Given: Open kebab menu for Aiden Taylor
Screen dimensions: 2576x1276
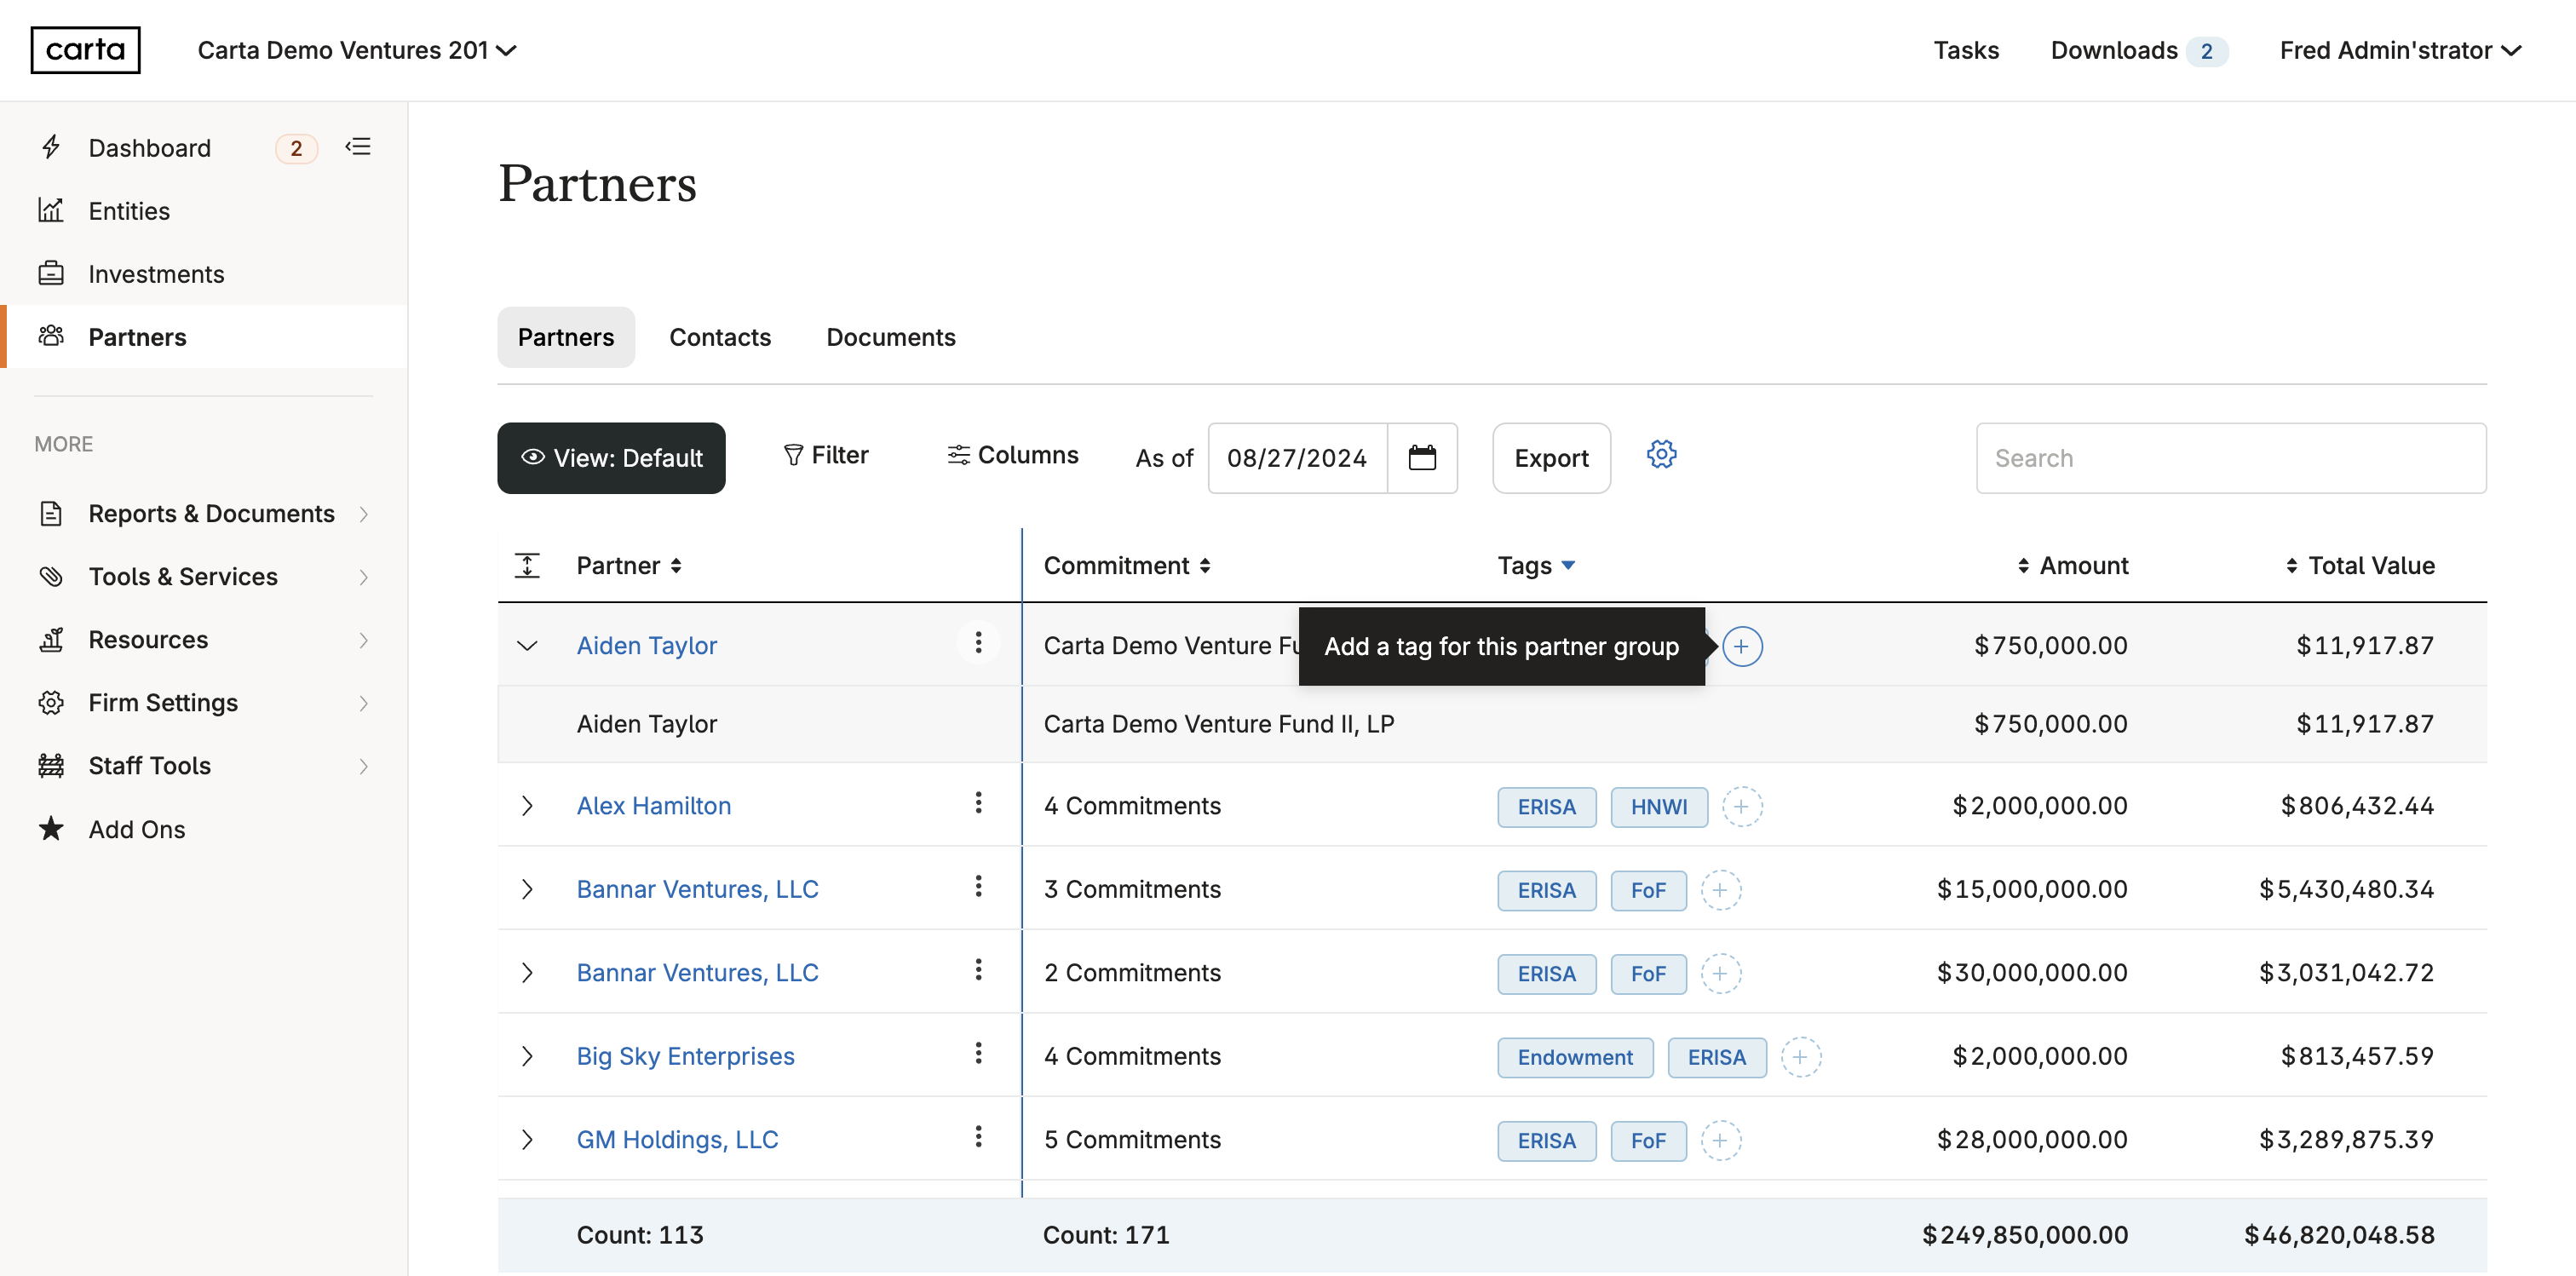Looking at the screenshot, I should click(978, 642).
